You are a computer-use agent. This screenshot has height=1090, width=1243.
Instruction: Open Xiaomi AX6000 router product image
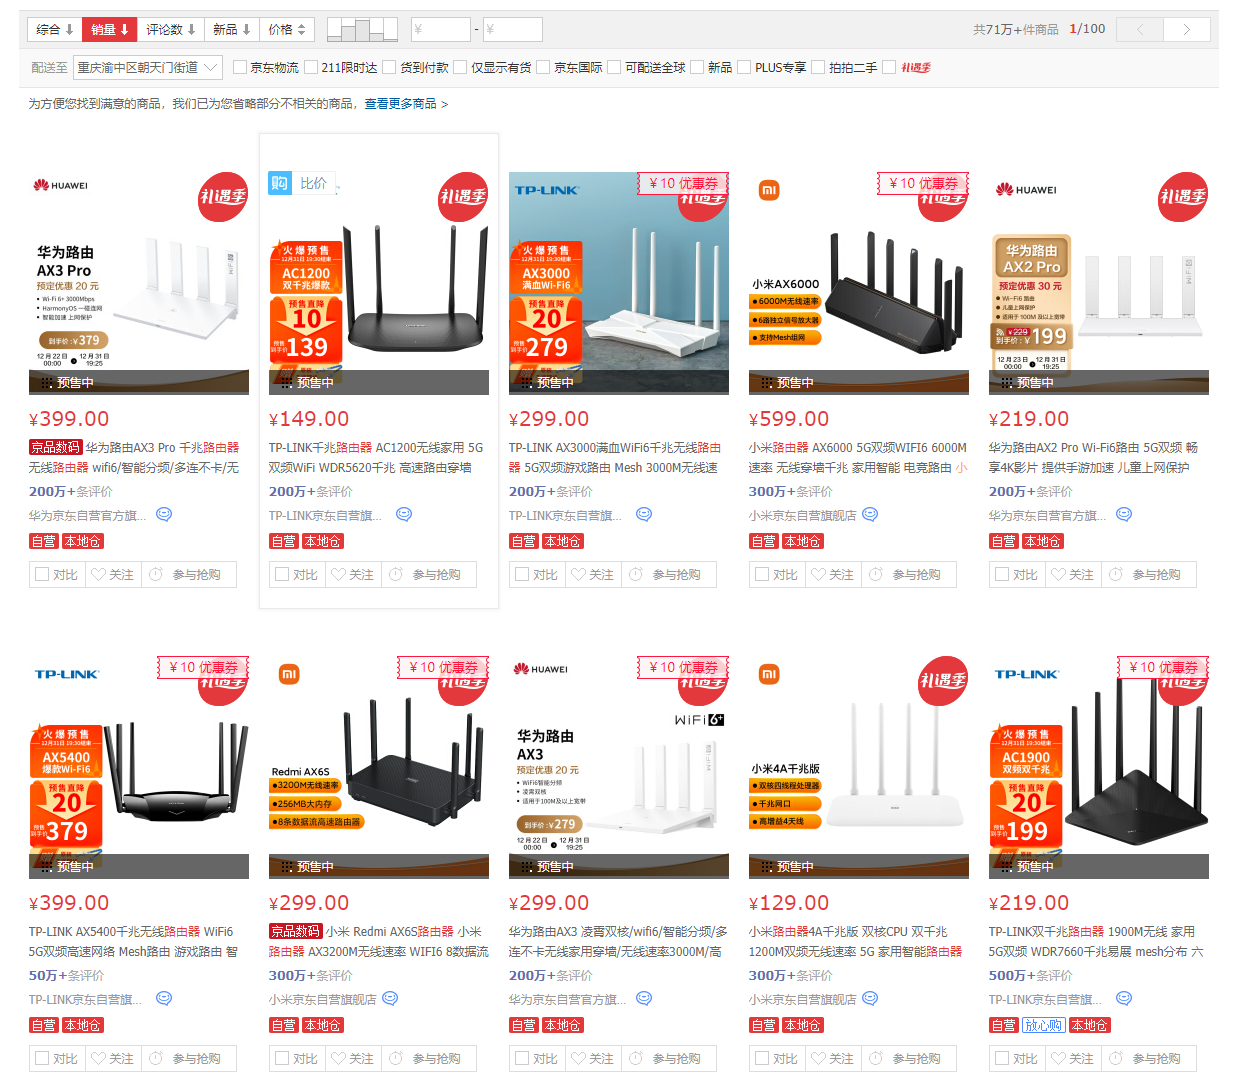858,283
